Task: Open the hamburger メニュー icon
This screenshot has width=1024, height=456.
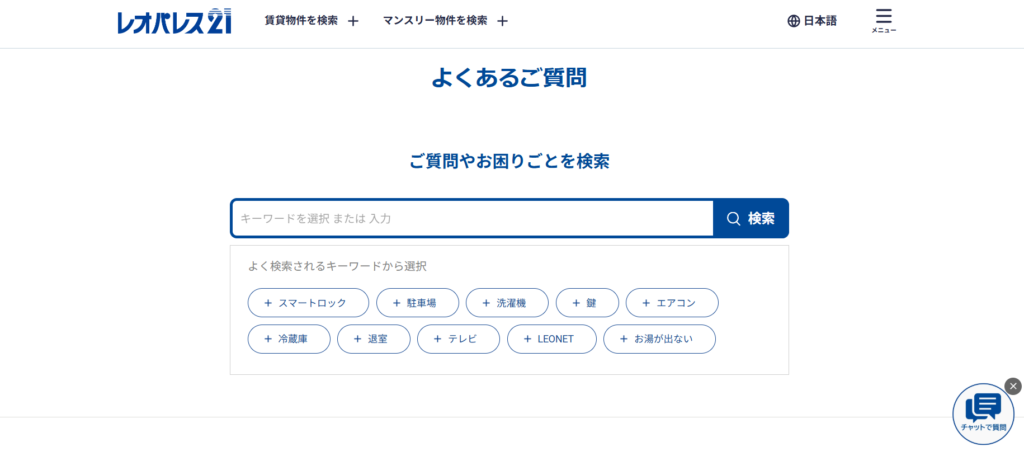Action: (883, 19)
